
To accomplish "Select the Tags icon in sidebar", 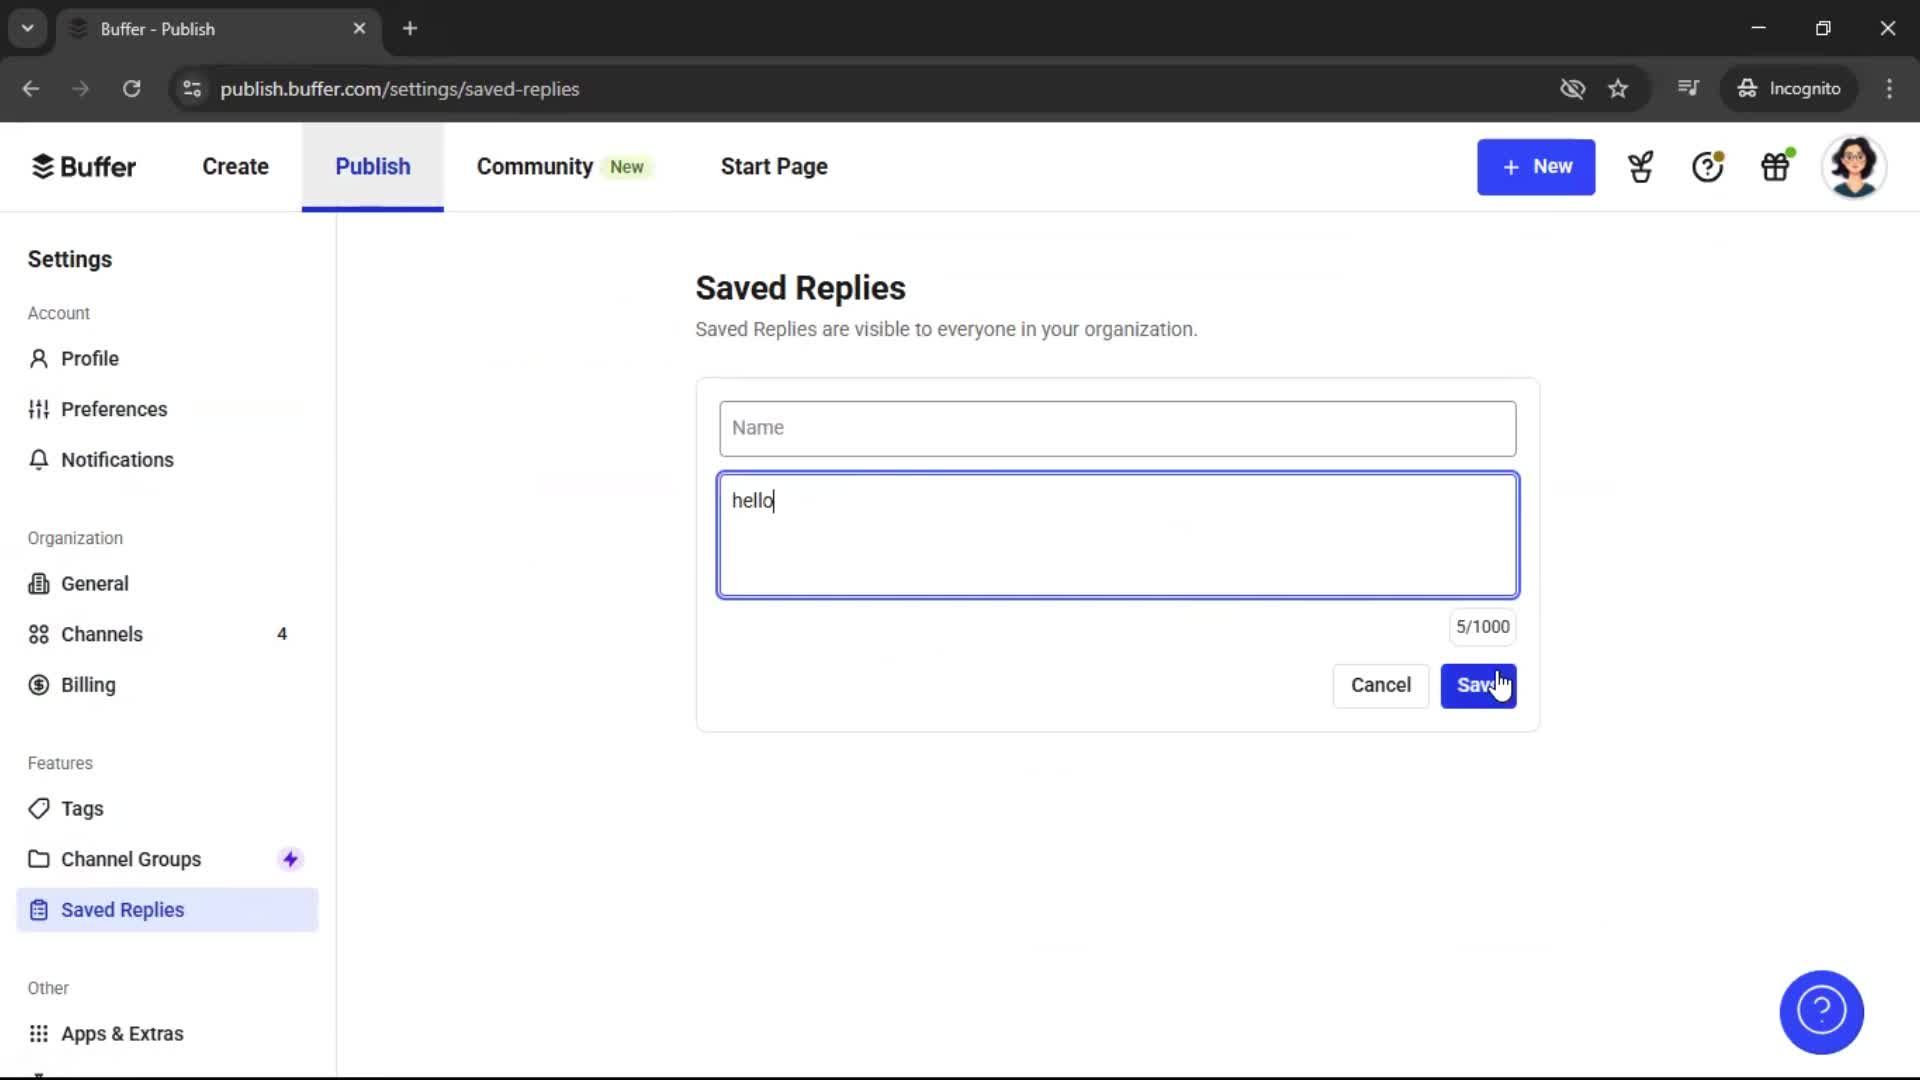I will coord(38,808).
